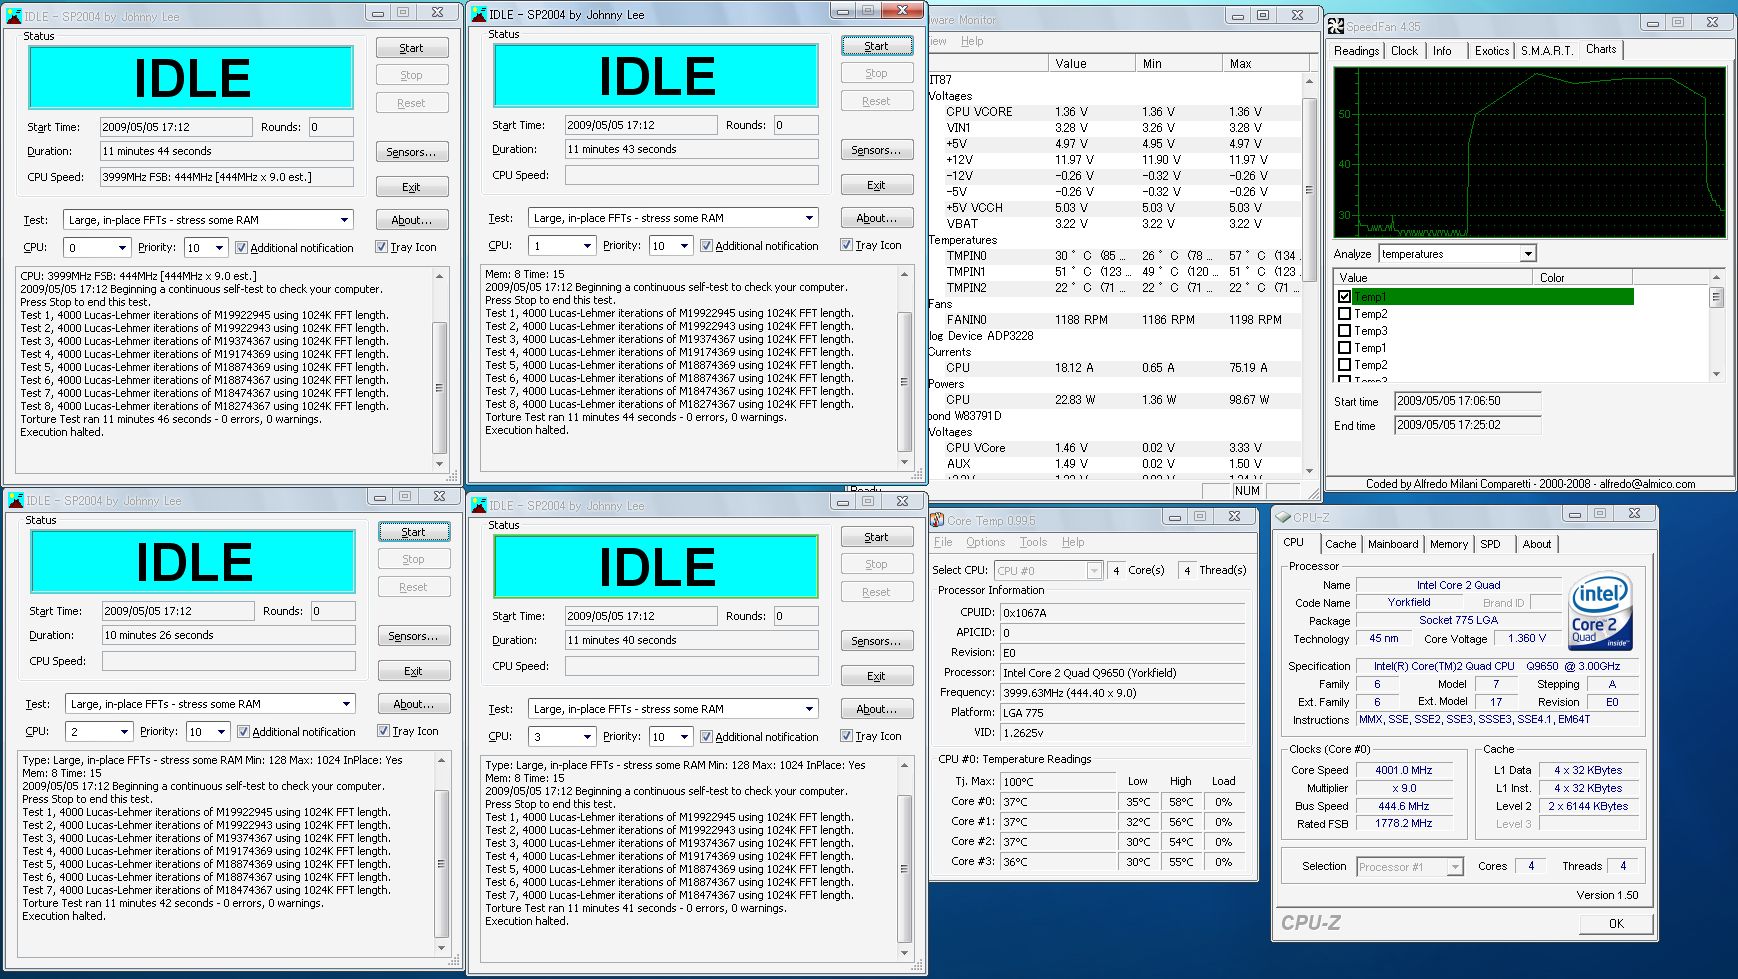The image size is (1738, 979).
Task: Click the Intel Core 2 Quad logo in CPU-Z
Action: pyautogui.click(x=1600, y=611)
